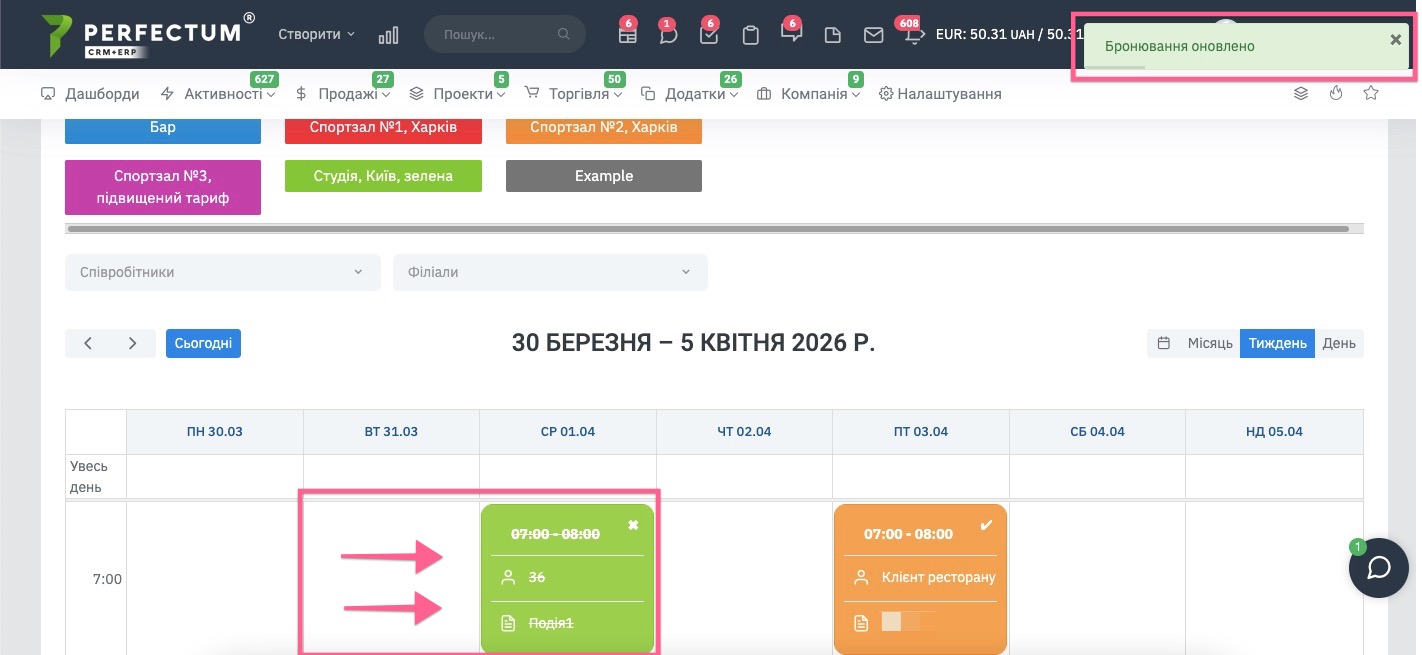Image resolution: width=1422 pixels, height=655 pixels.
Task: Open the statistics bar chart icon
Action: 388,35
